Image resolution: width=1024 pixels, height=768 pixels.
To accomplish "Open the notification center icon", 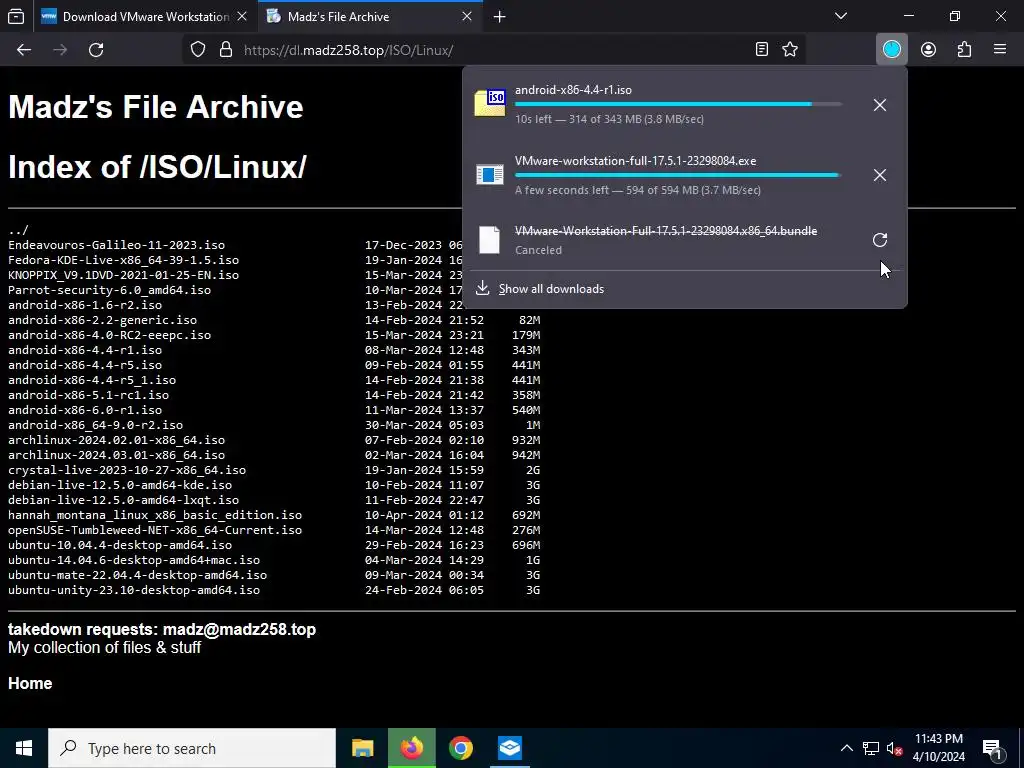I will [992, 748].
